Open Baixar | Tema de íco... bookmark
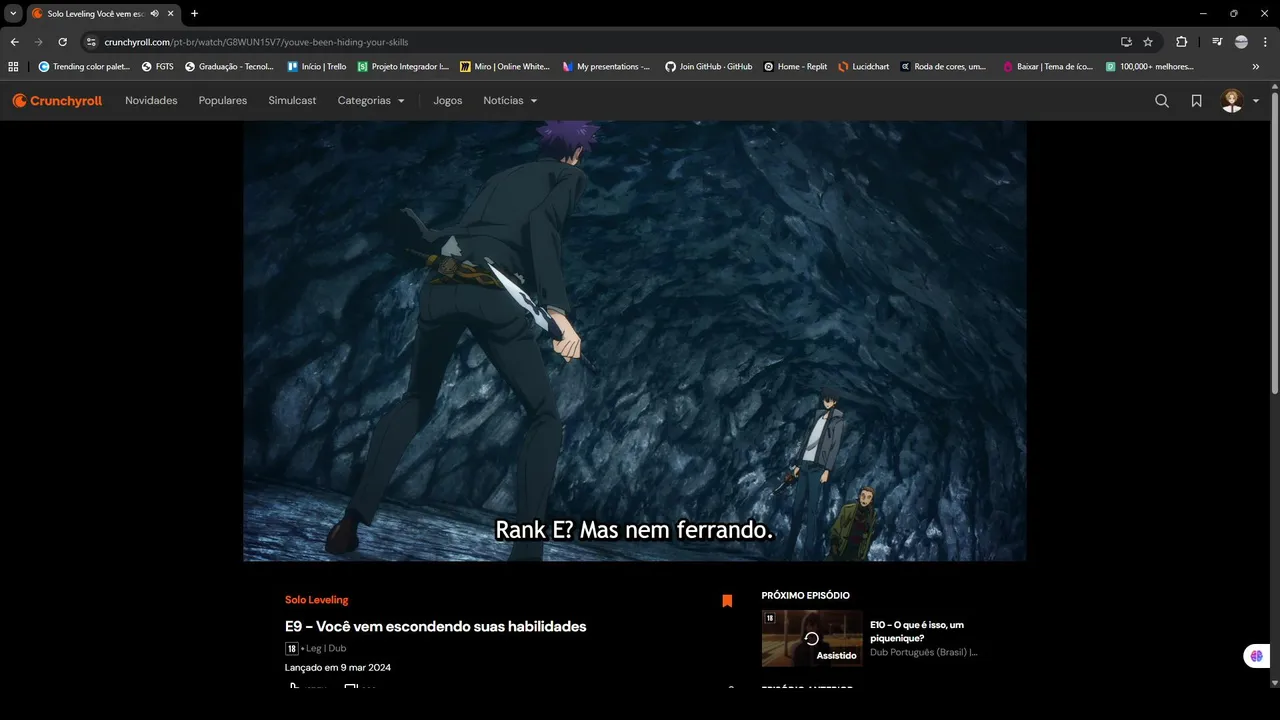This screenshot has width=1280, height=720. tap(1048, 67)
